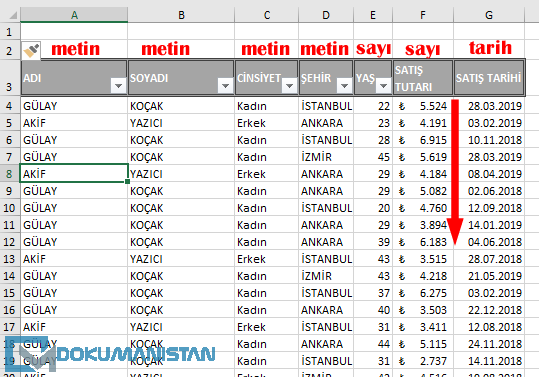
Task: Select column E header
Action: pos(373,15)
